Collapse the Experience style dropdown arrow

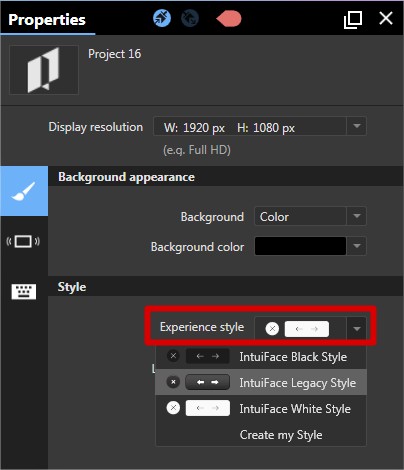click(357, 329)
